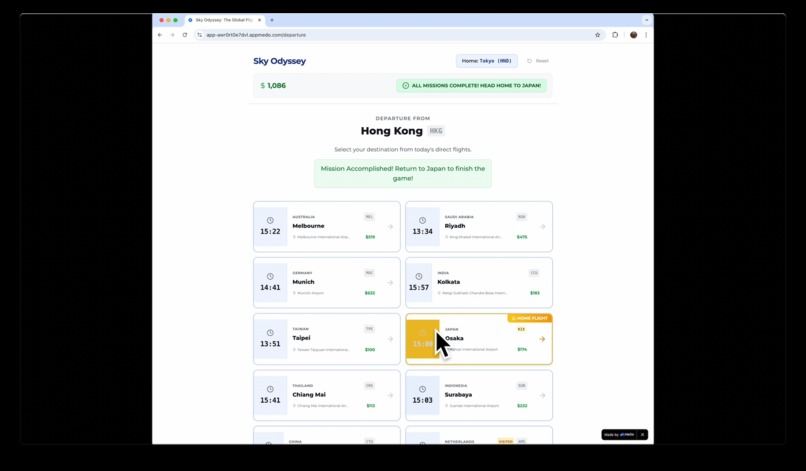The height and width of the screenshot is (471, 806).
Task: Click the clock icon above 15:57
Action: pos(418,276)
